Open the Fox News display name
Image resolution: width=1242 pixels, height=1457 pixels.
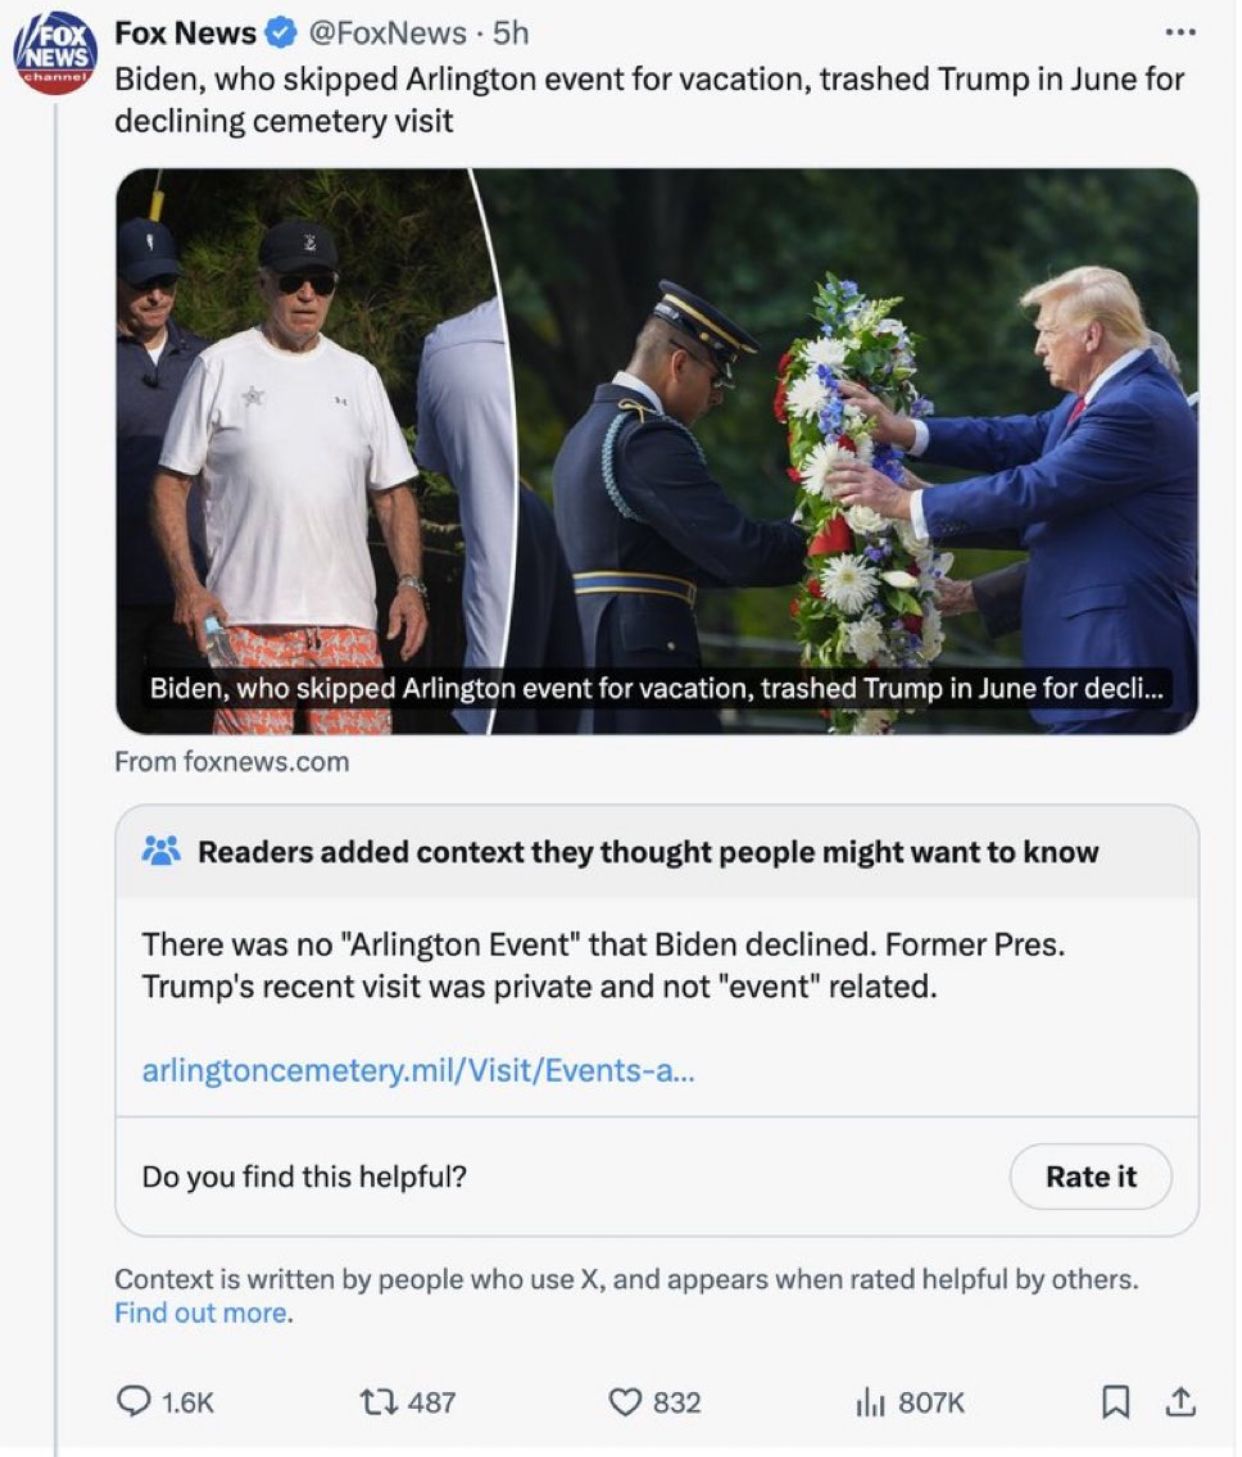(185, 33)
